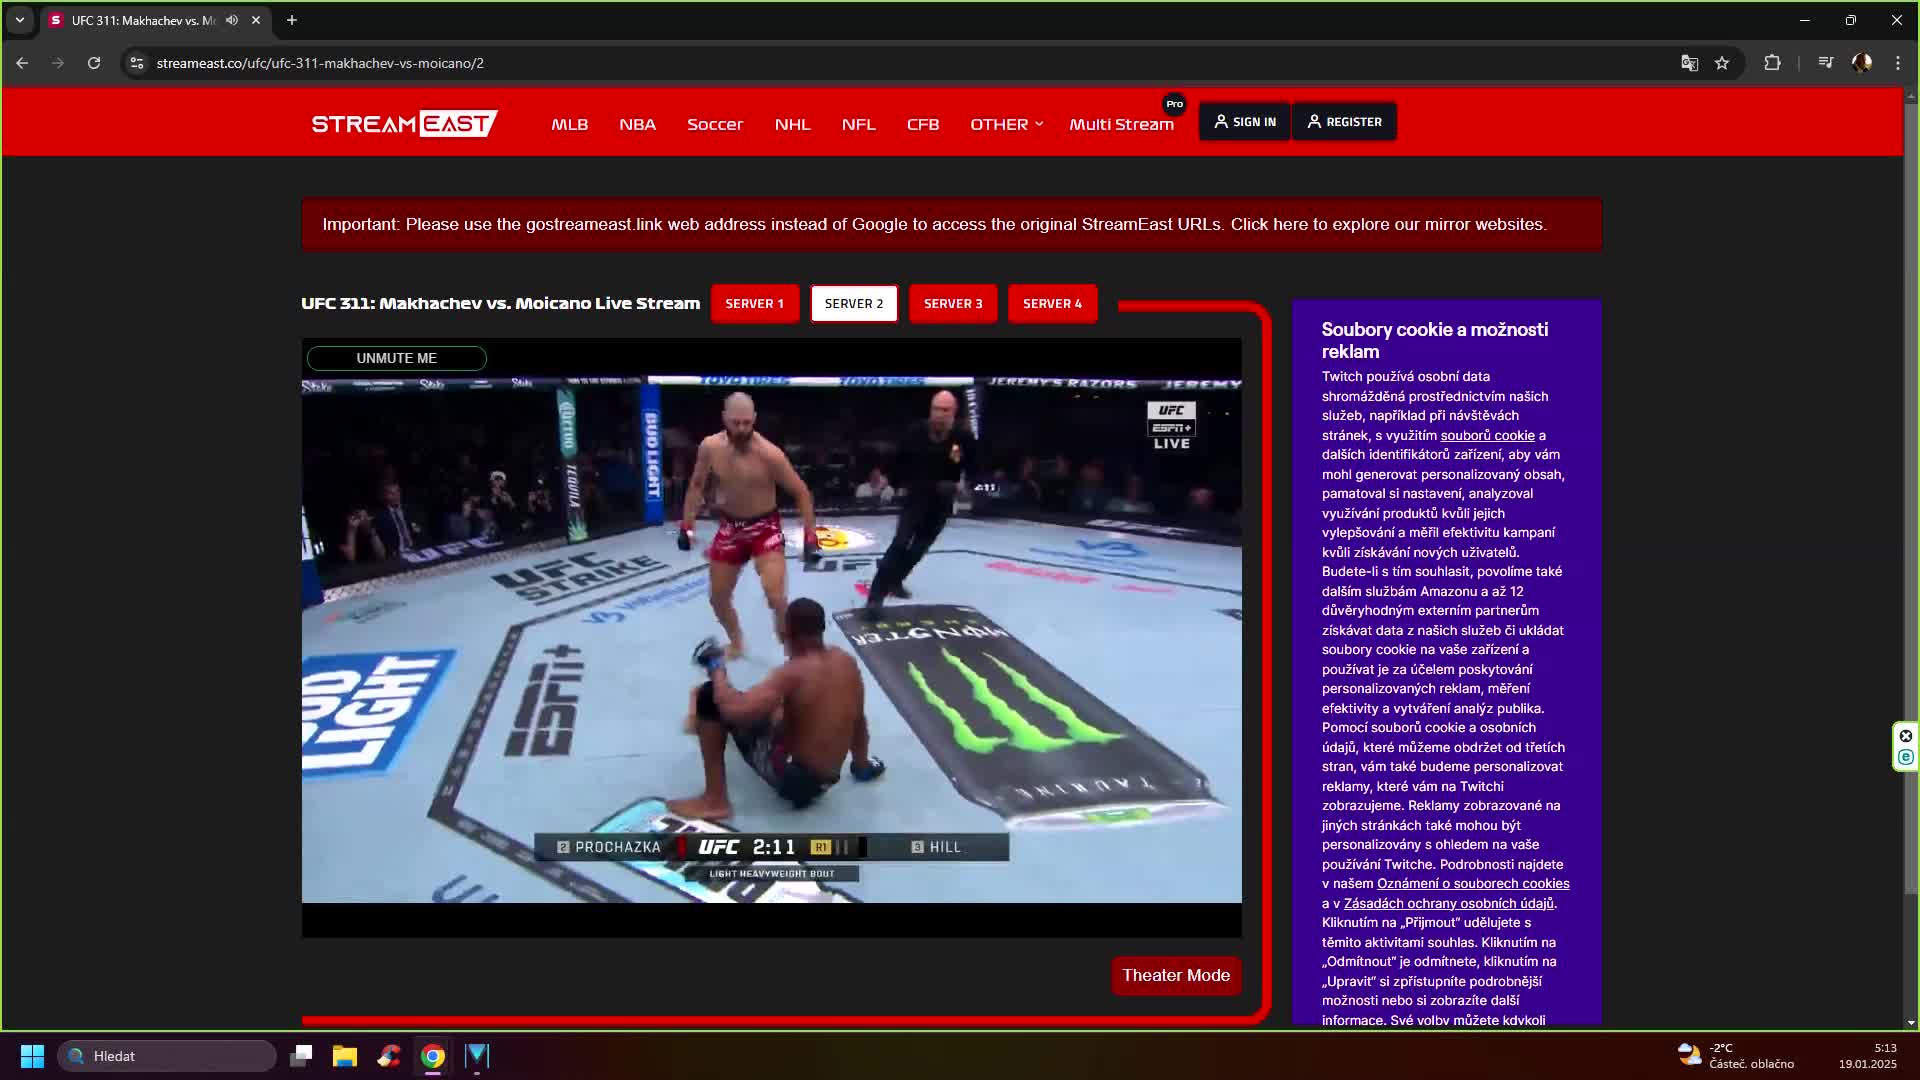This screenshot has height=1080, width=1920.
Task: Open the MLB section
Action: 569,124
